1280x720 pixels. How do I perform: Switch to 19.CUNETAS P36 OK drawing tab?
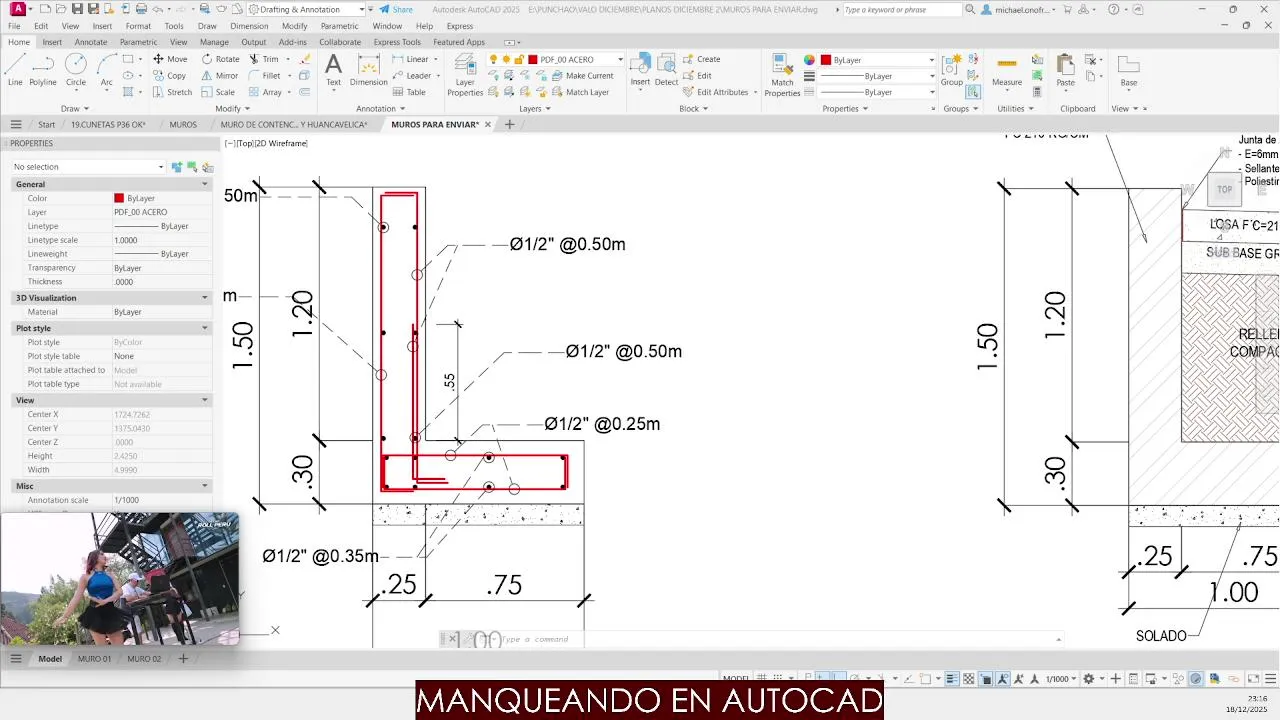108,125
